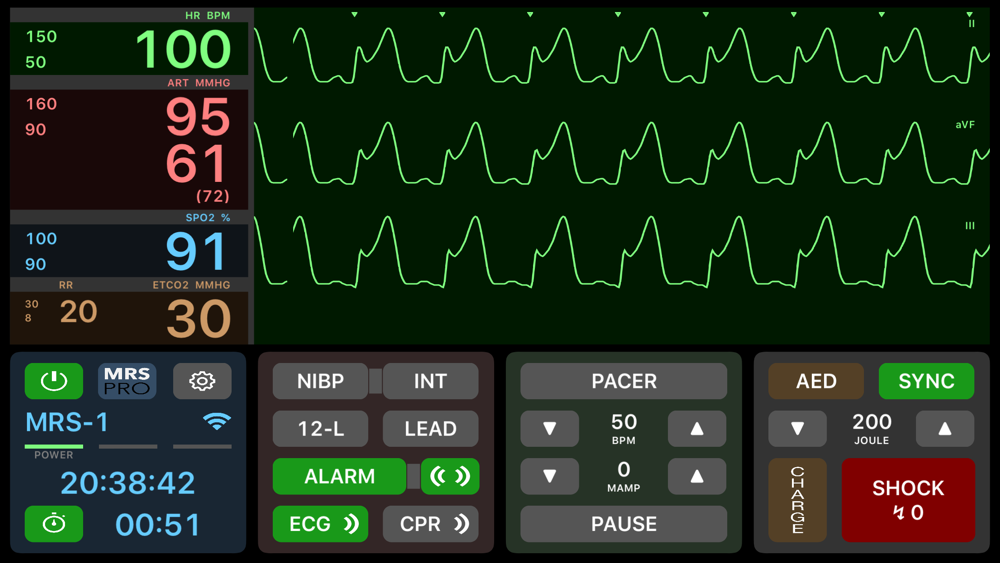This screenshot has width=1000, height=563.
Task: Open the MRS PRO logo button
Action: point(127,381)
